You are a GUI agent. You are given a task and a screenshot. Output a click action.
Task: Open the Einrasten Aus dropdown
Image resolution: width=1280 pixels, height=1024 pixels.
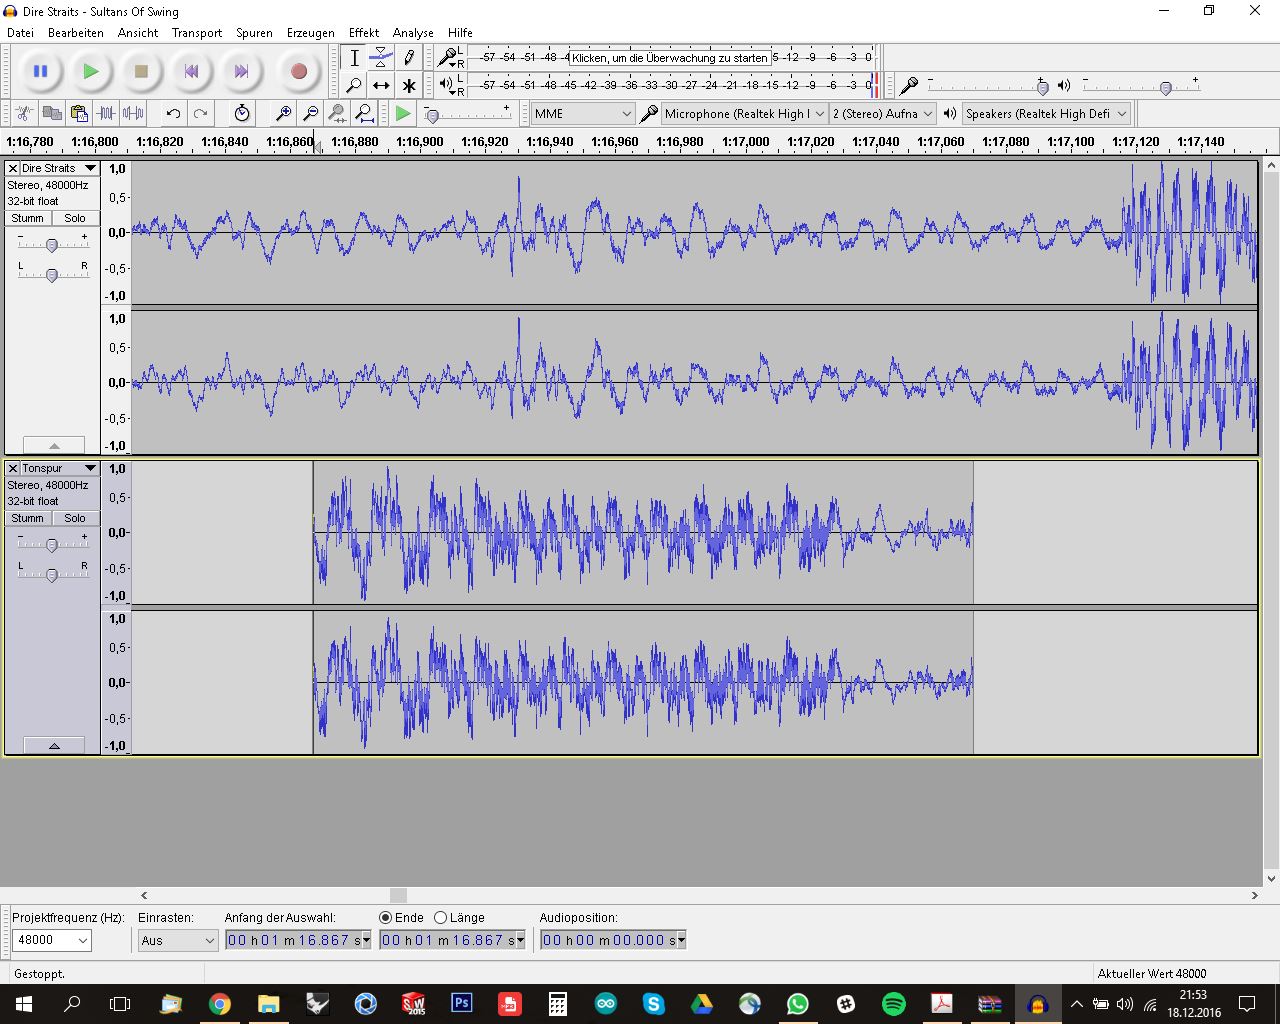(x=177, y=940)
